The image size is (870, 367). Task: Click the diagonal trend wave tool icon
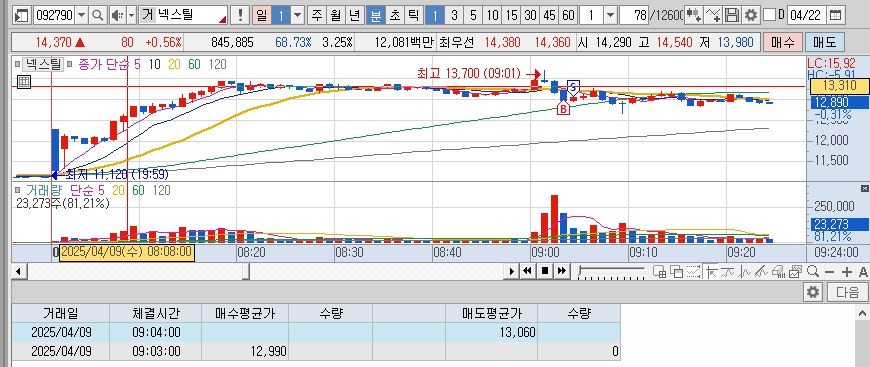coord(761,271)
